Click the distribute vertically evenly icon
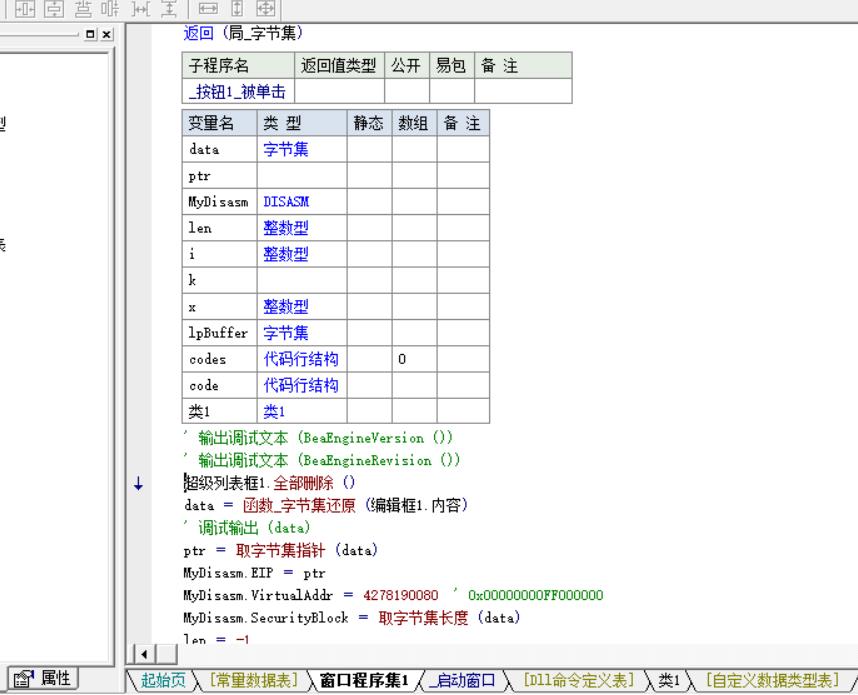Screen dimensions: 858x695 point(112,9)
